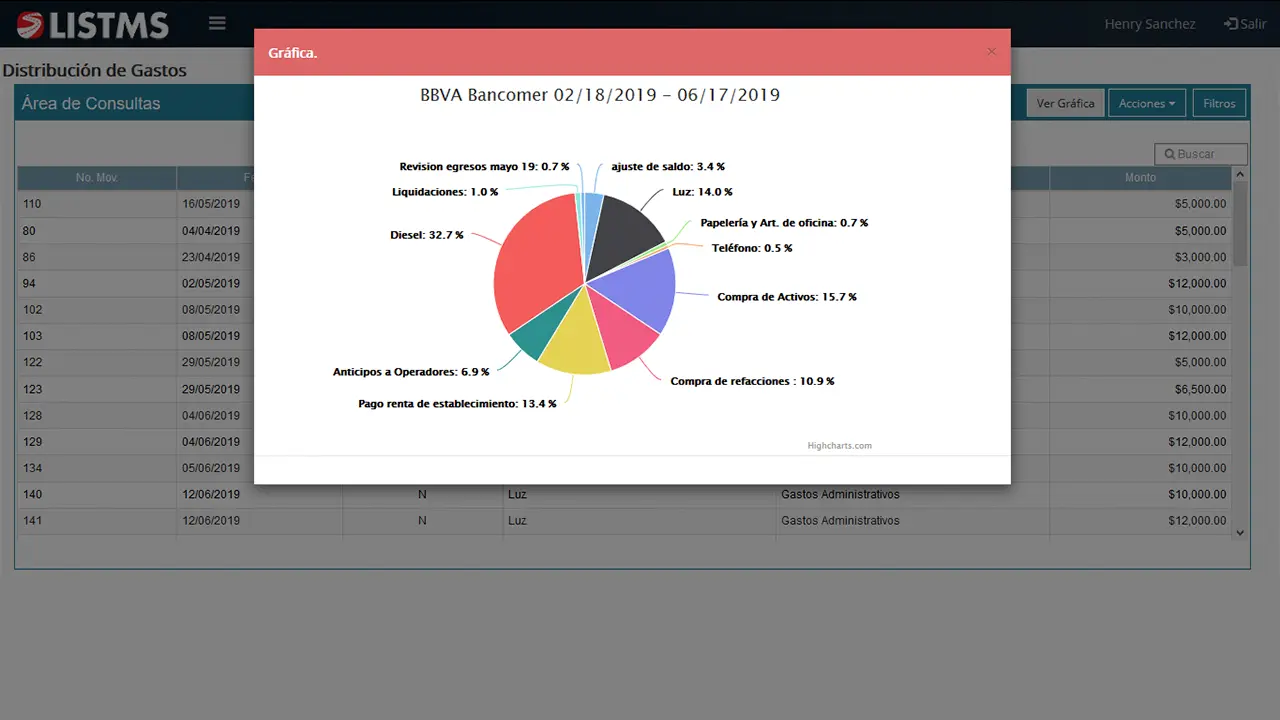Click the LISTMS logo

(93, 24)
